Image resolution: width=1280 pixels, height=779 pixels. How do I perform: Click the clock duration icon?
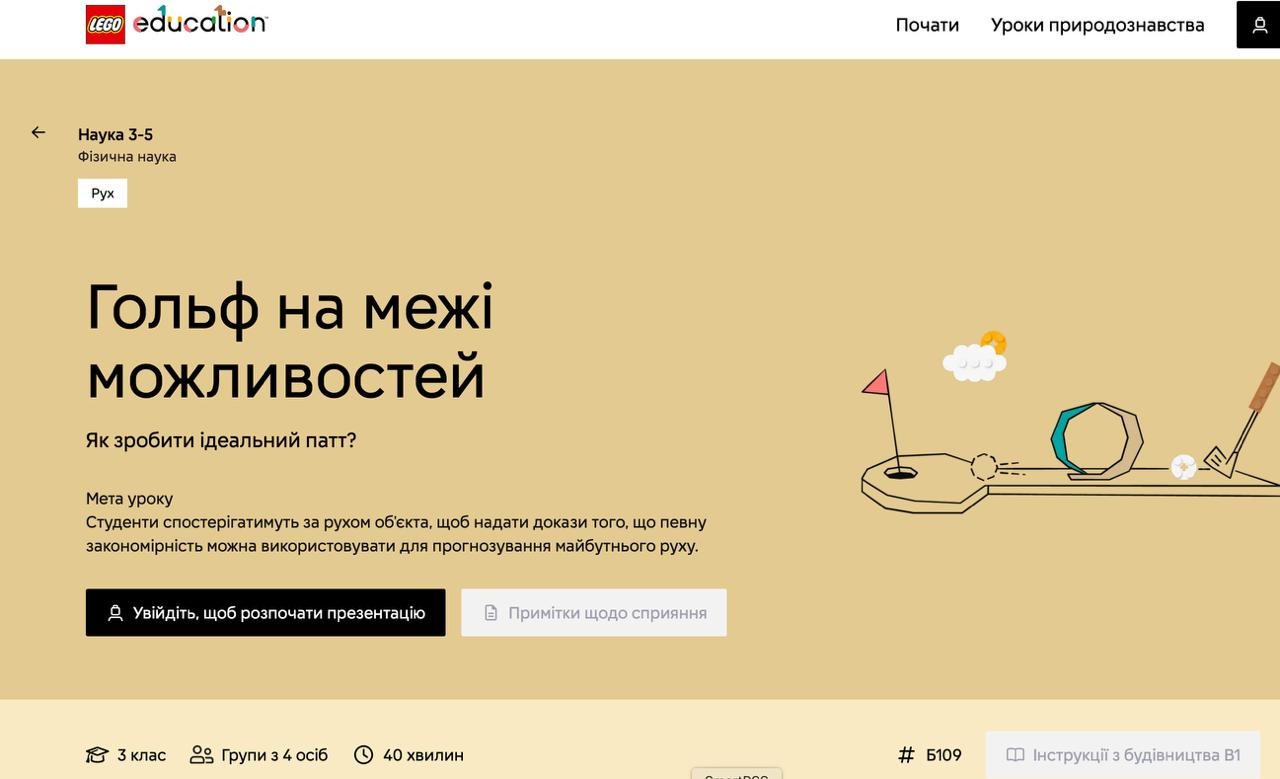click(x=364, y=755)
